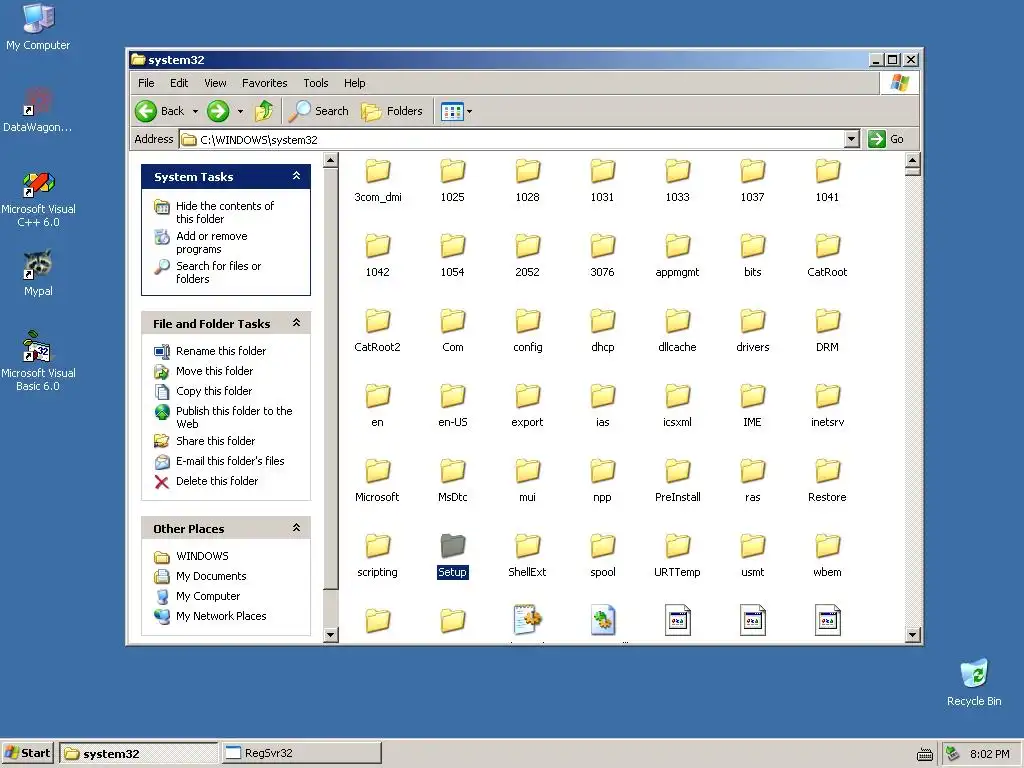This screenshot has width=1024, height=768.
Task: Select the inetsrv folder
Action: (x=827, y=406)
